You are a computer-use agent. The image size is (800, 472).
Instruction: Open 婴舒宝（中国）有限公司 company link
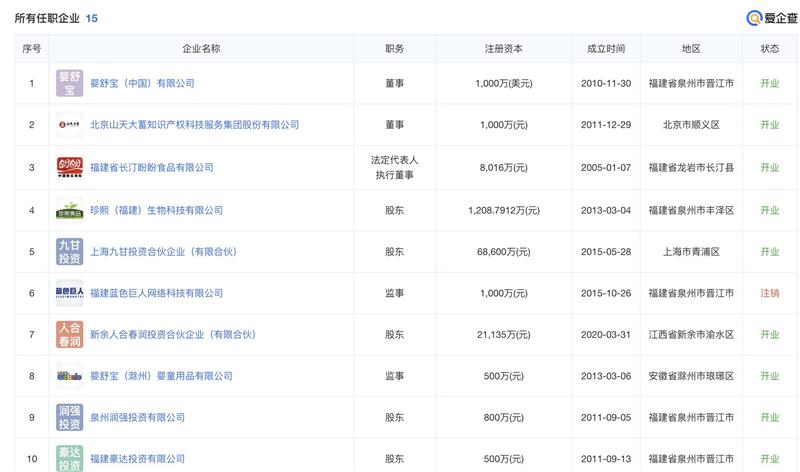[x=142, y=83]
